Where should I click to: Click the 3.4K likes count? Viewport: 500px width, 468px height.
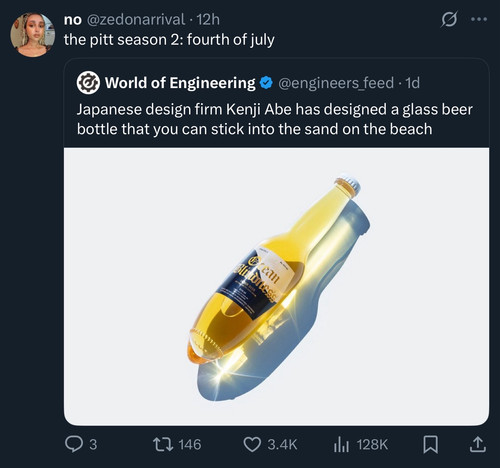(282, 445)
